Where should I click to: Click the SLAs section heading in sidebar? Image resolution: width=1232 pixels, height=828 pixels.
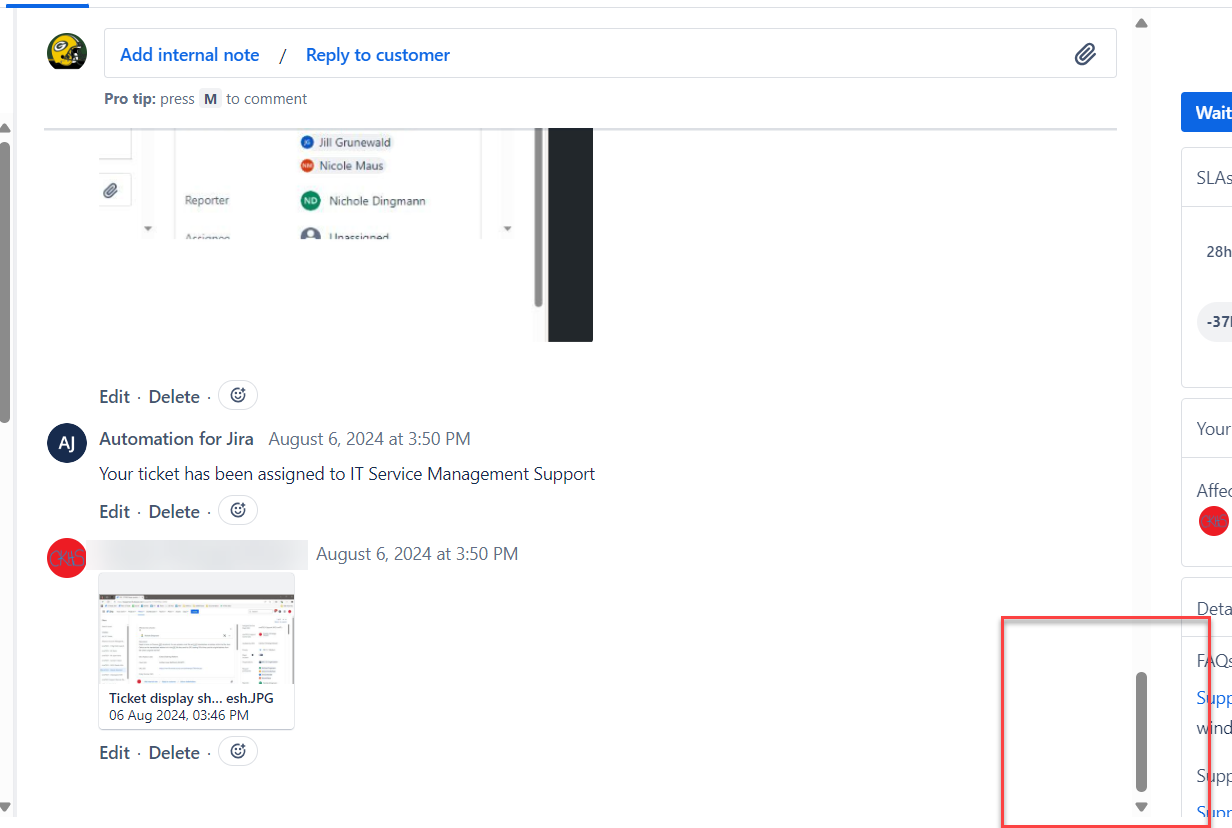click(1214, 178)
